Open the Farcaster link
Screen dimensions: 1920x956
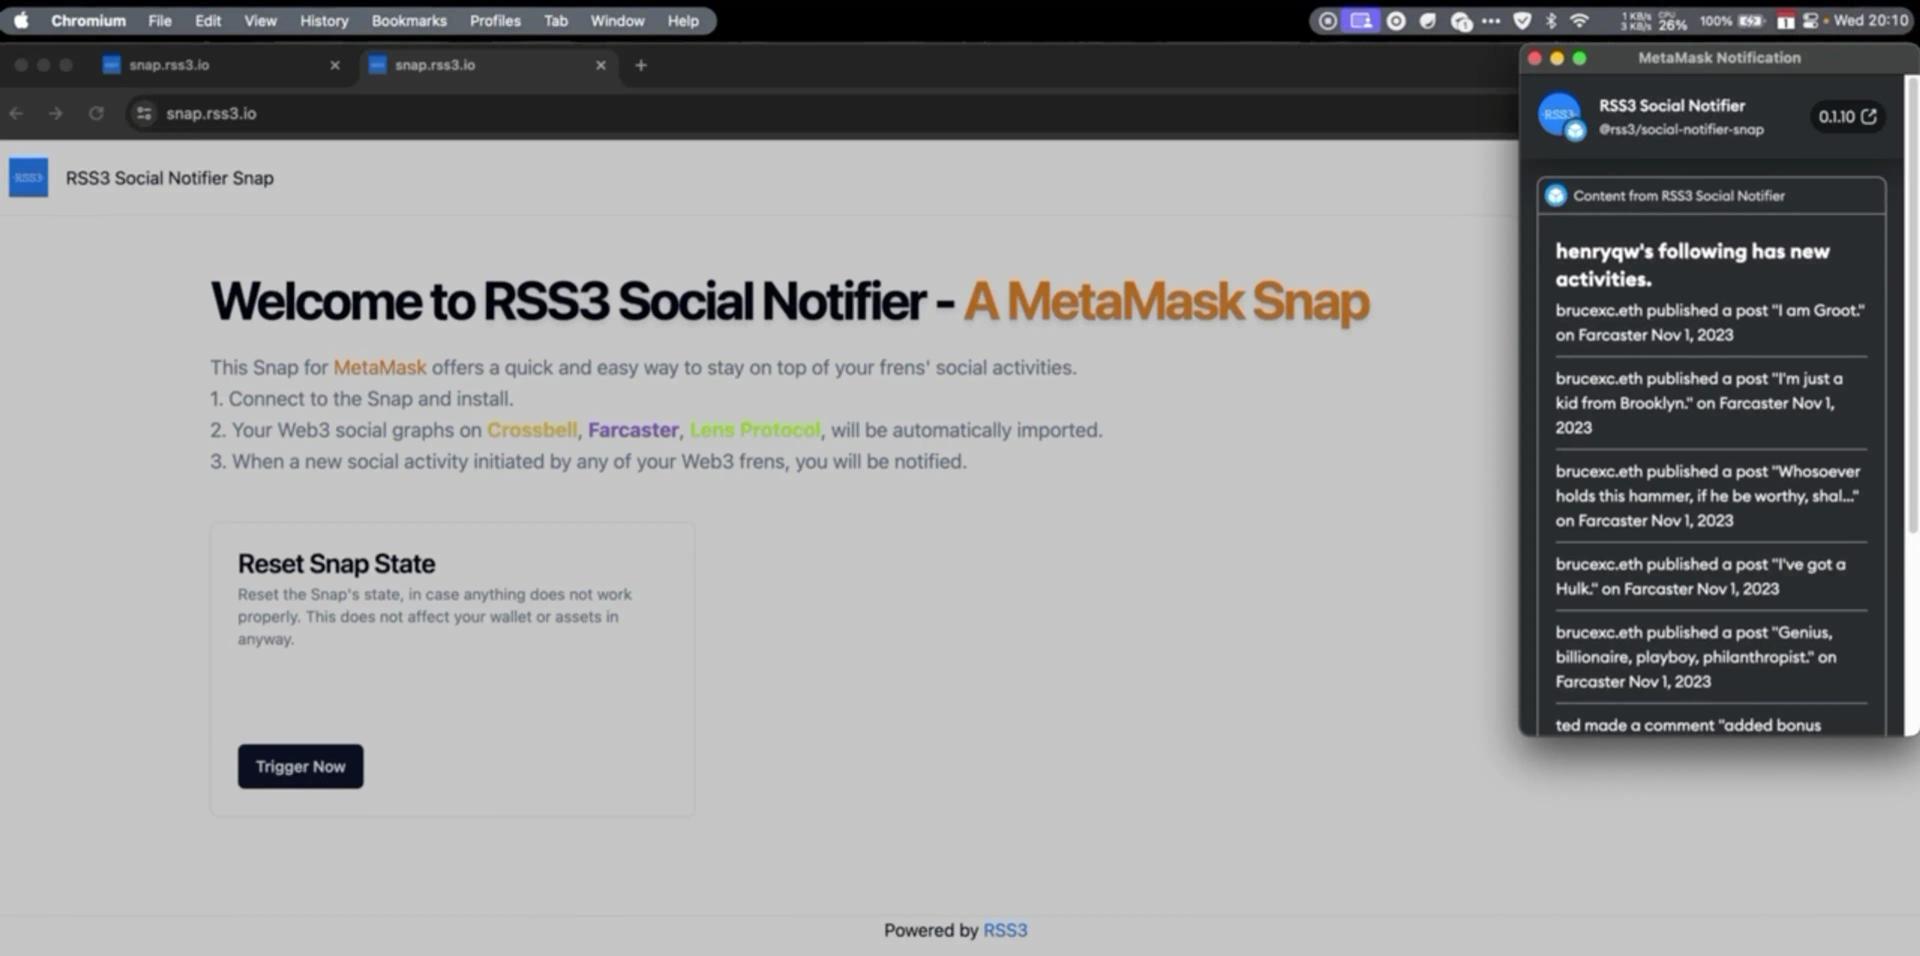(x=633, y=430)
